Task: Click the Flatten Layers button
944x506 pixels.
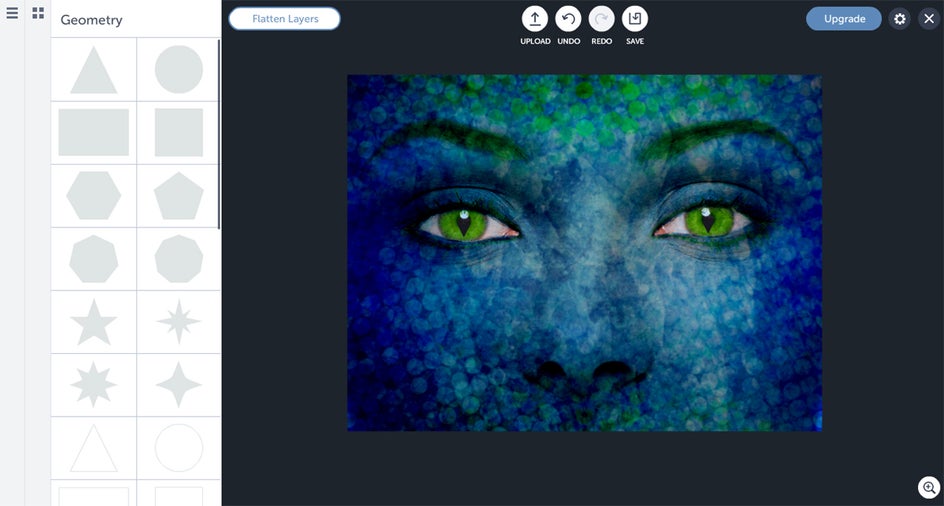Action: pos(285,19)
